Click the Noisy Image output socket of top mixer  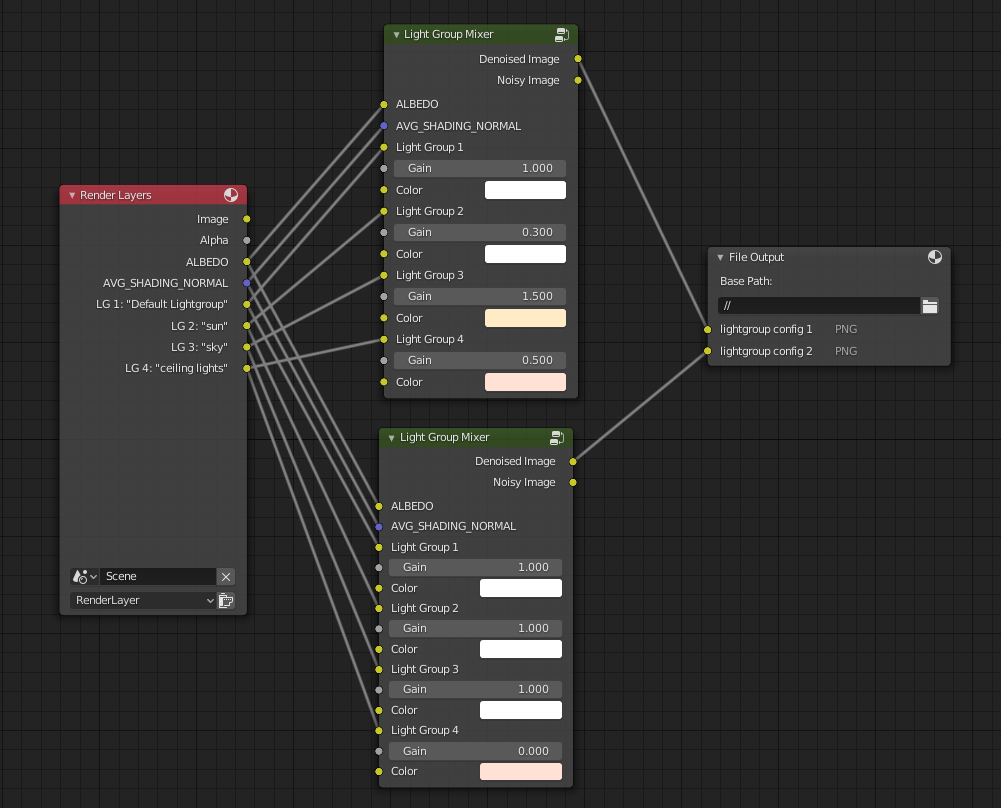click(x=578, y=80)
